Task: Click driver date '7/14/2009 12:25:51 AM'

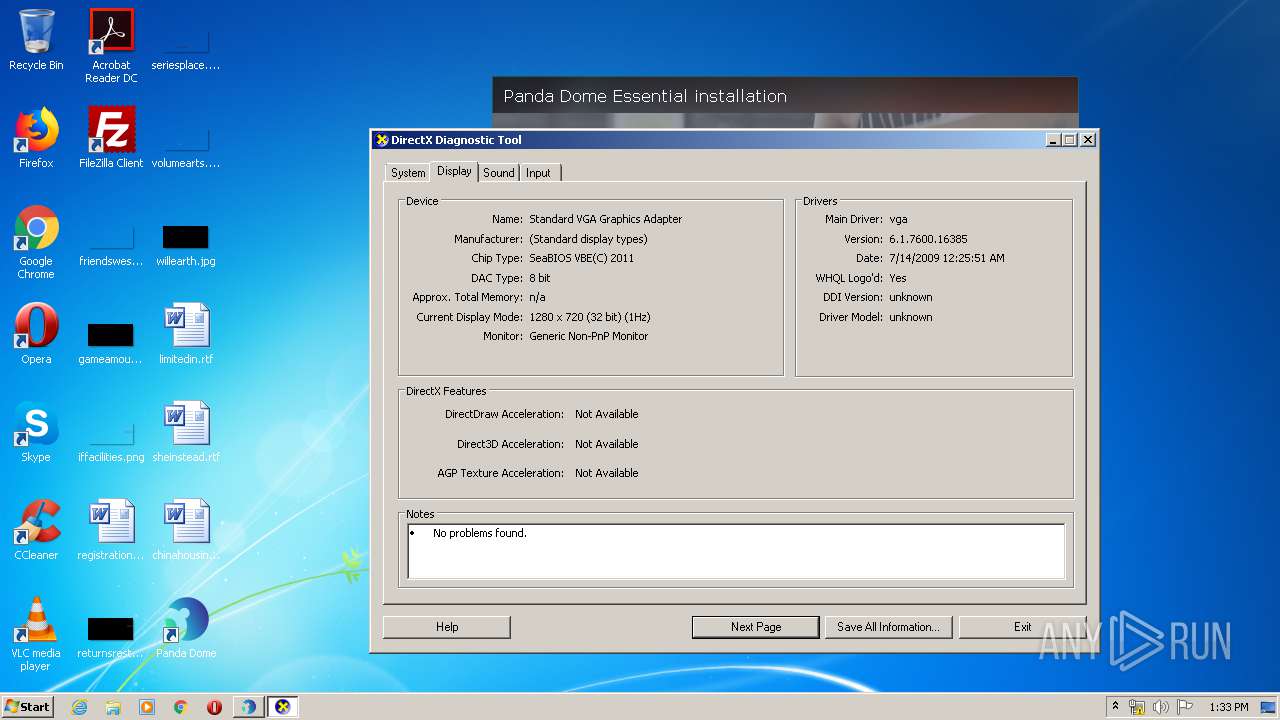Action: [x=947, y=258]
